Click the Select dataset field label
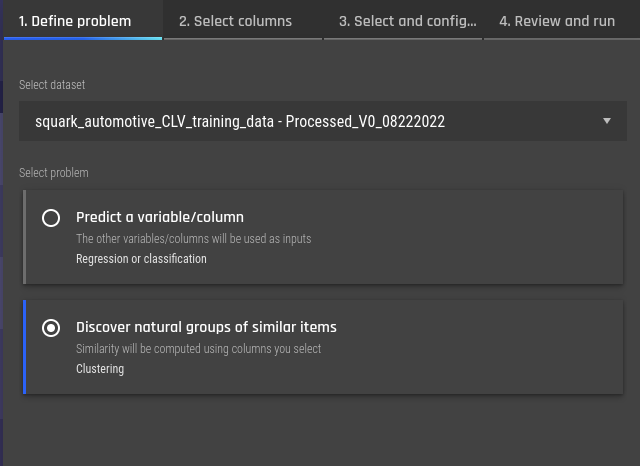 tap(52, 85)
